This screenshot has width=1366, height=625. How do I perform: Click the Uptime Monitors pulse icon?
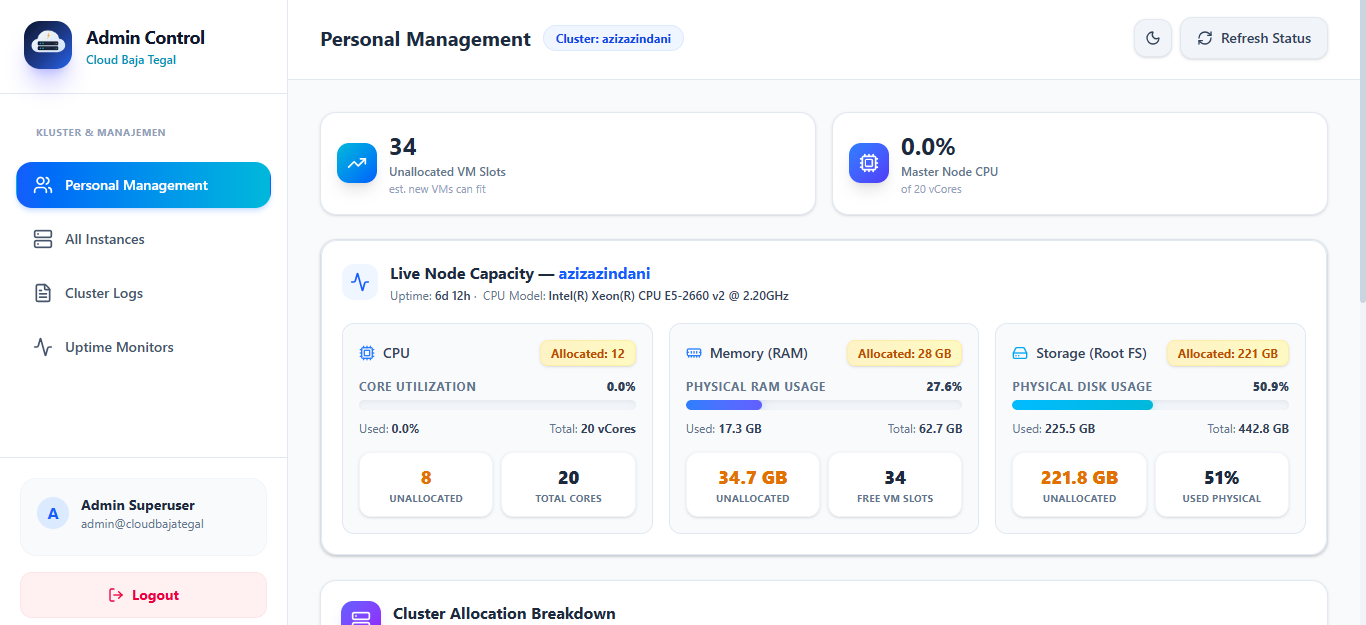coord(43,347)
